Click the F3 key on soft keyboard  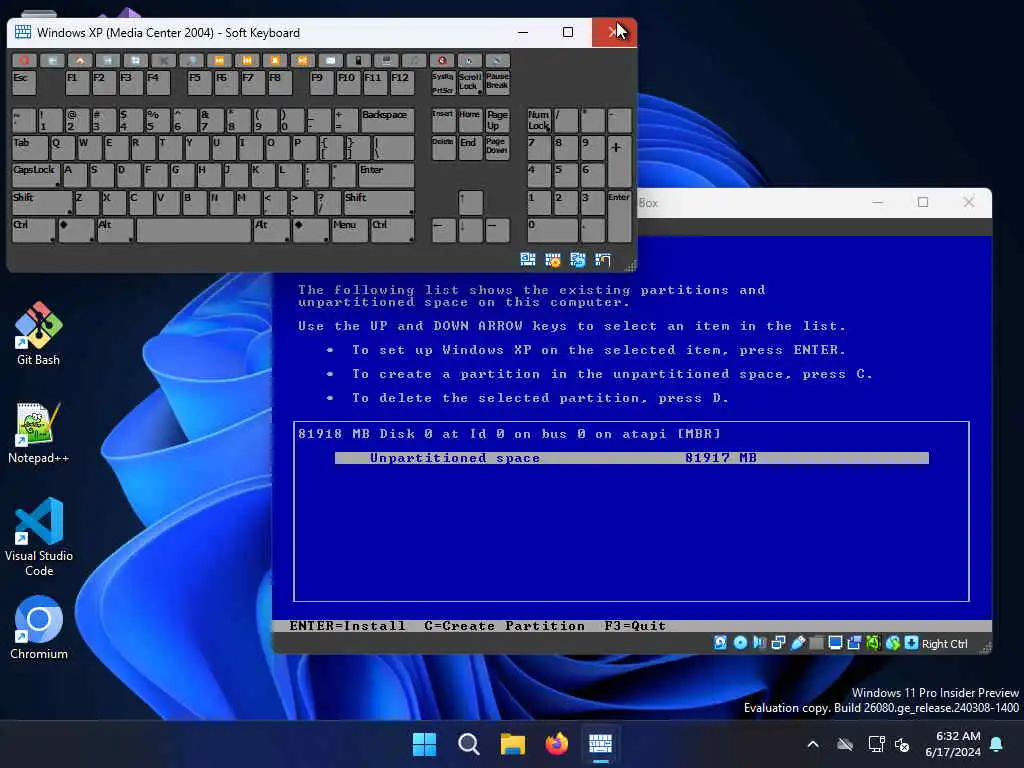pos(131,83)
